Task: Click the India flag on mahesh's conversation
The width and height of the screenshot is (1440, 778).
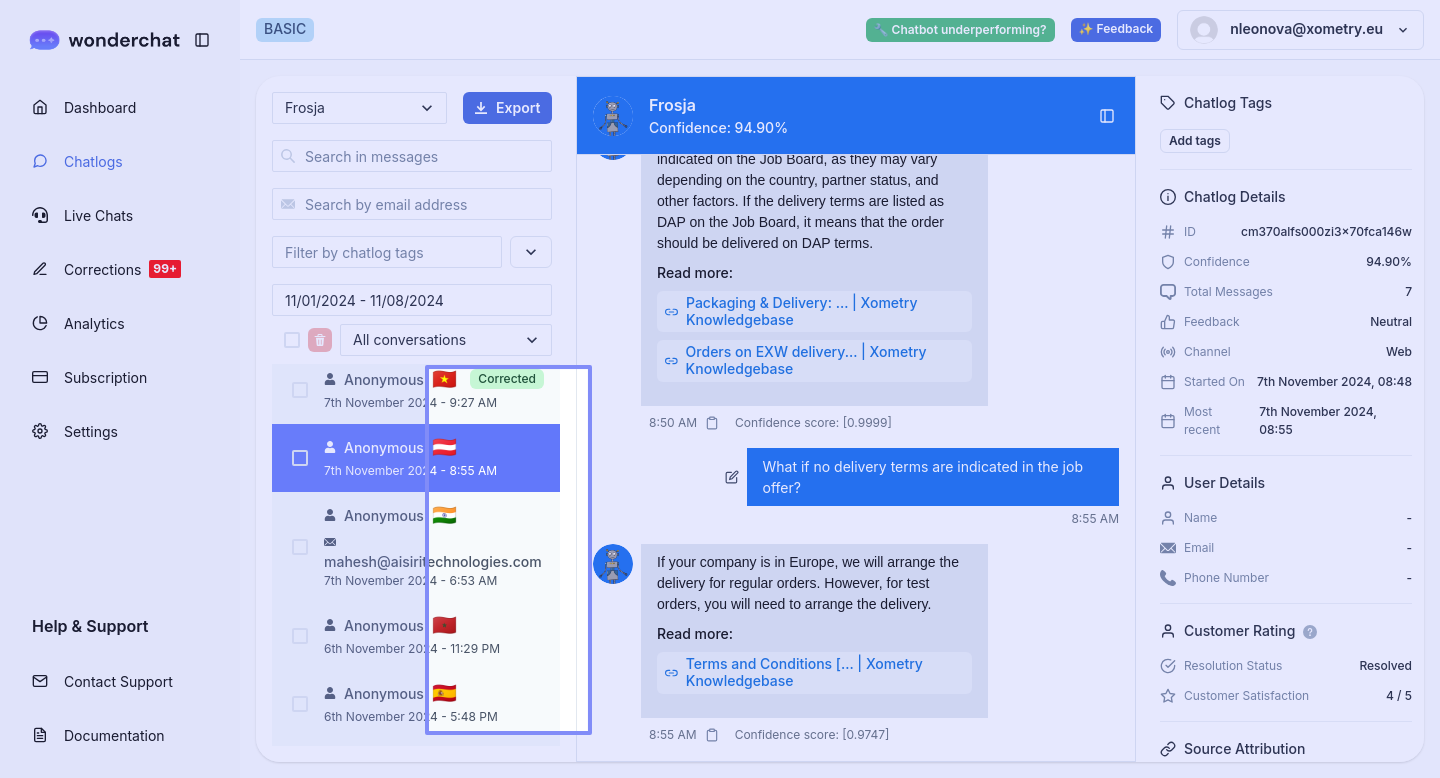Action: 444,515
